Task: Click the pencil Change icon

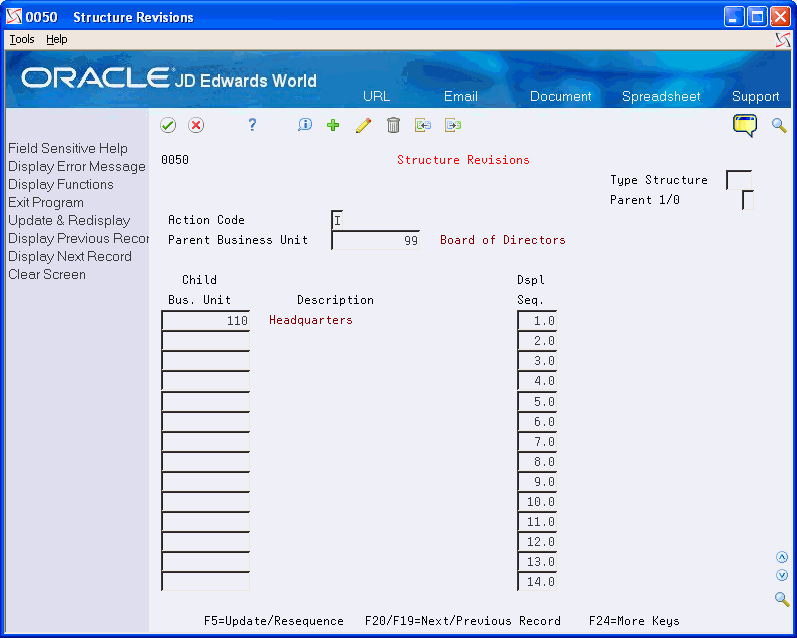Action: tap(363, 125)
